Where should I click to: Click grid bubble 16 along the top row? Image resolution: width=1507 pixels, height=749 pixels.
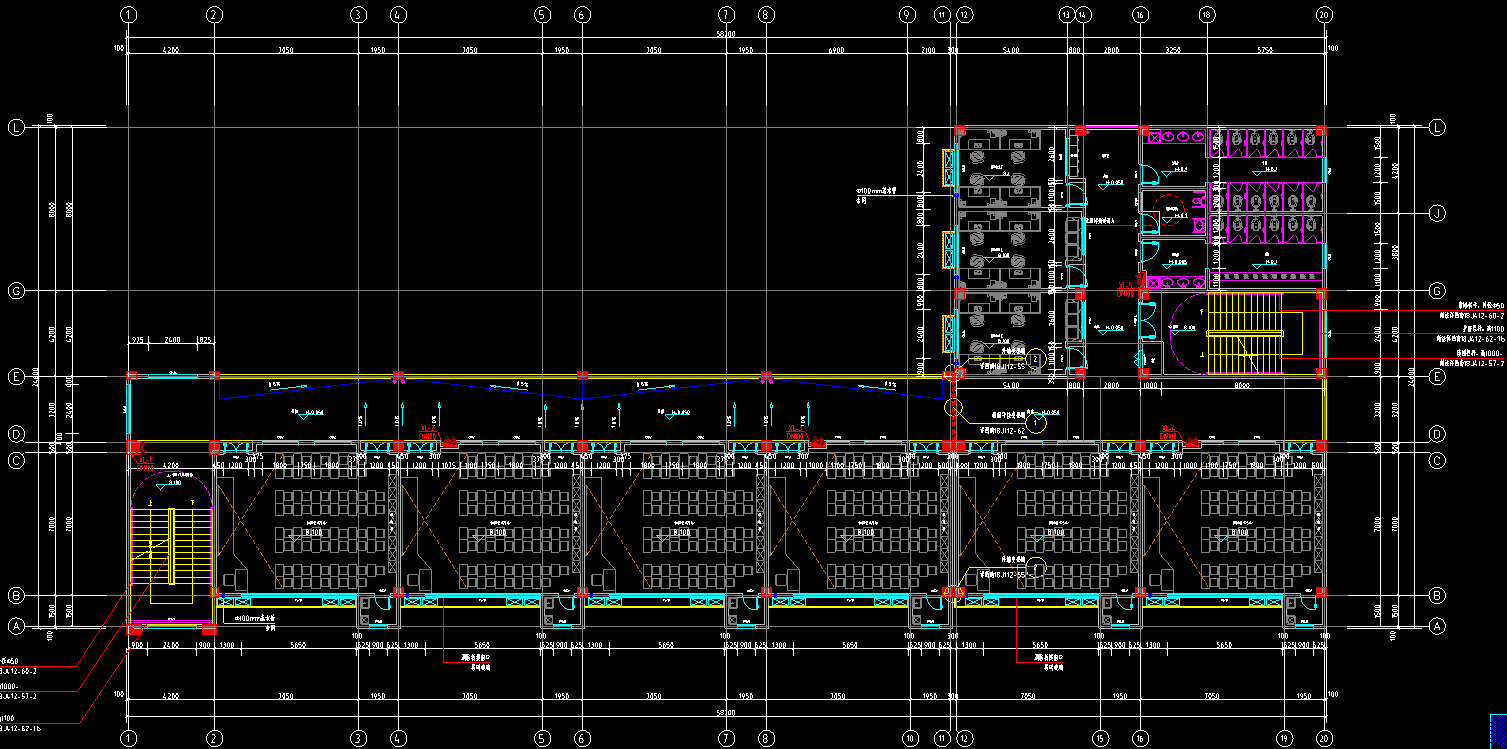point(1140,15)
